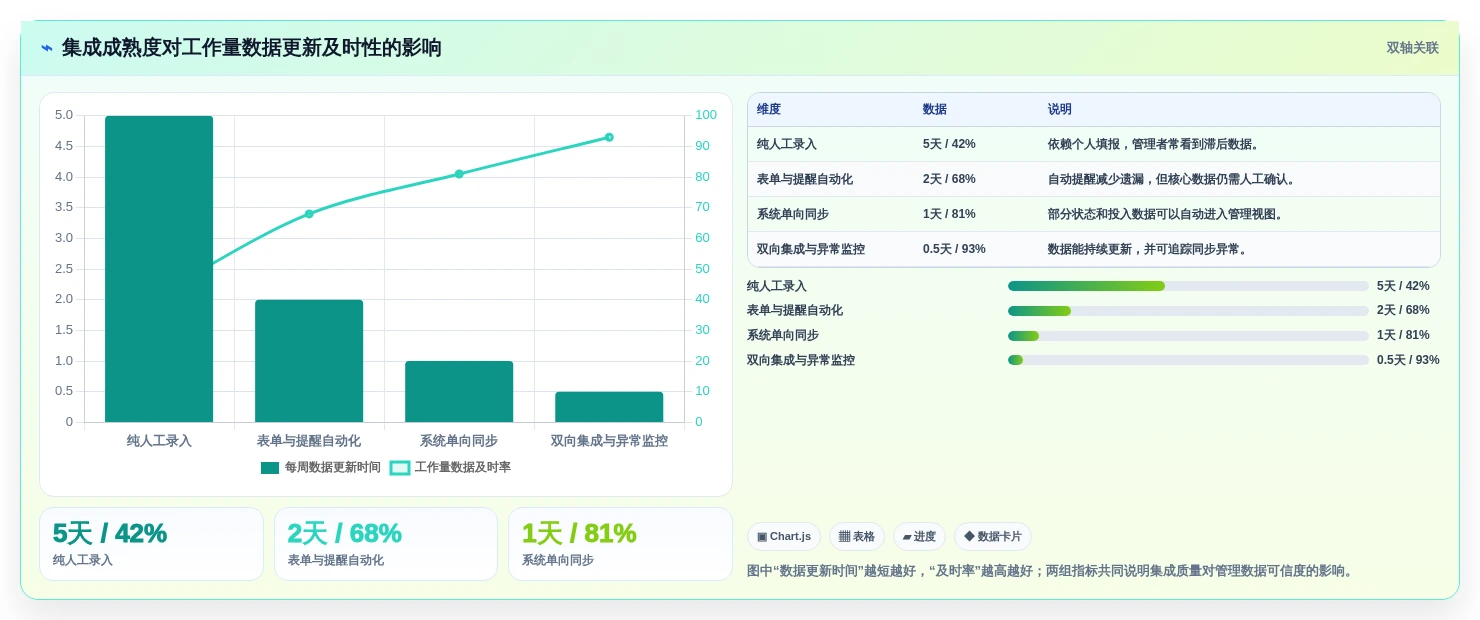Click the 纯人工录入 progress bar
1480x620 pixels.
(1188, 286)
